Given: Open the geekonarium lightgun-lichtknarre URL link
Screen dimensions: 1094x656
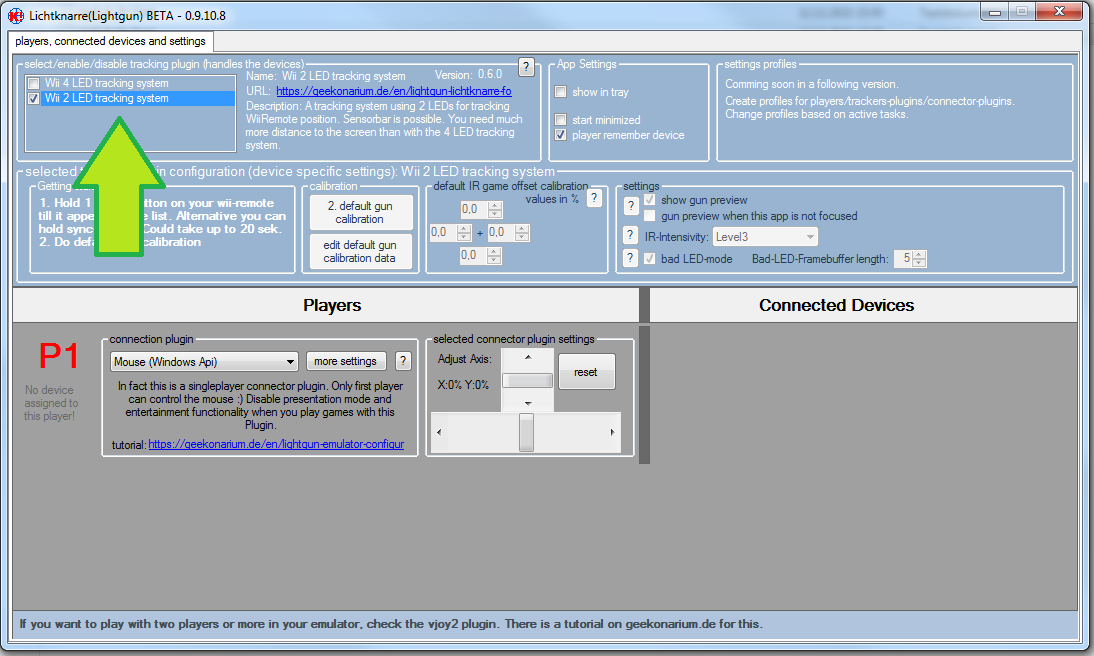Looking at the screenshot, I should tap(394, 91).
